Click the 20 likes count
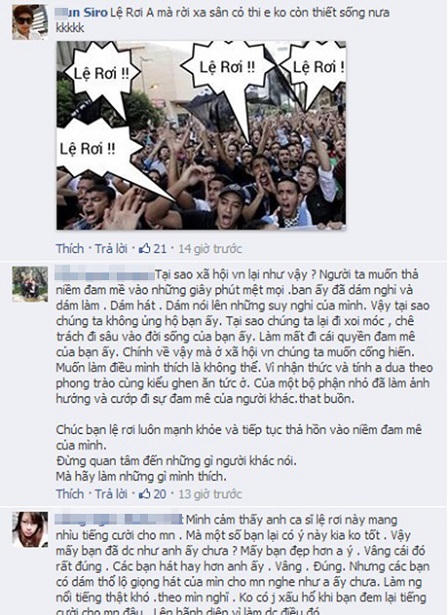Image resolution: width=448 pixels, height=615 pixels. tap(160, 494)
